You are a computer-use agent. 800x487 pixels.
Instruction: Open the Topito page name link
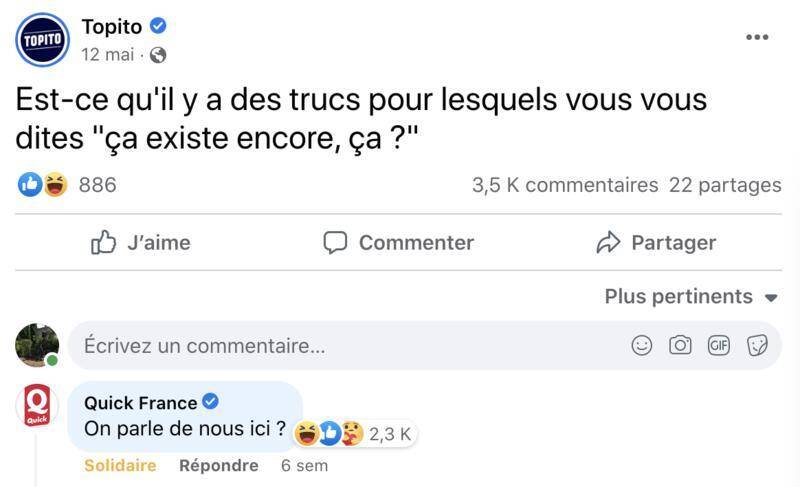[112, 27]
